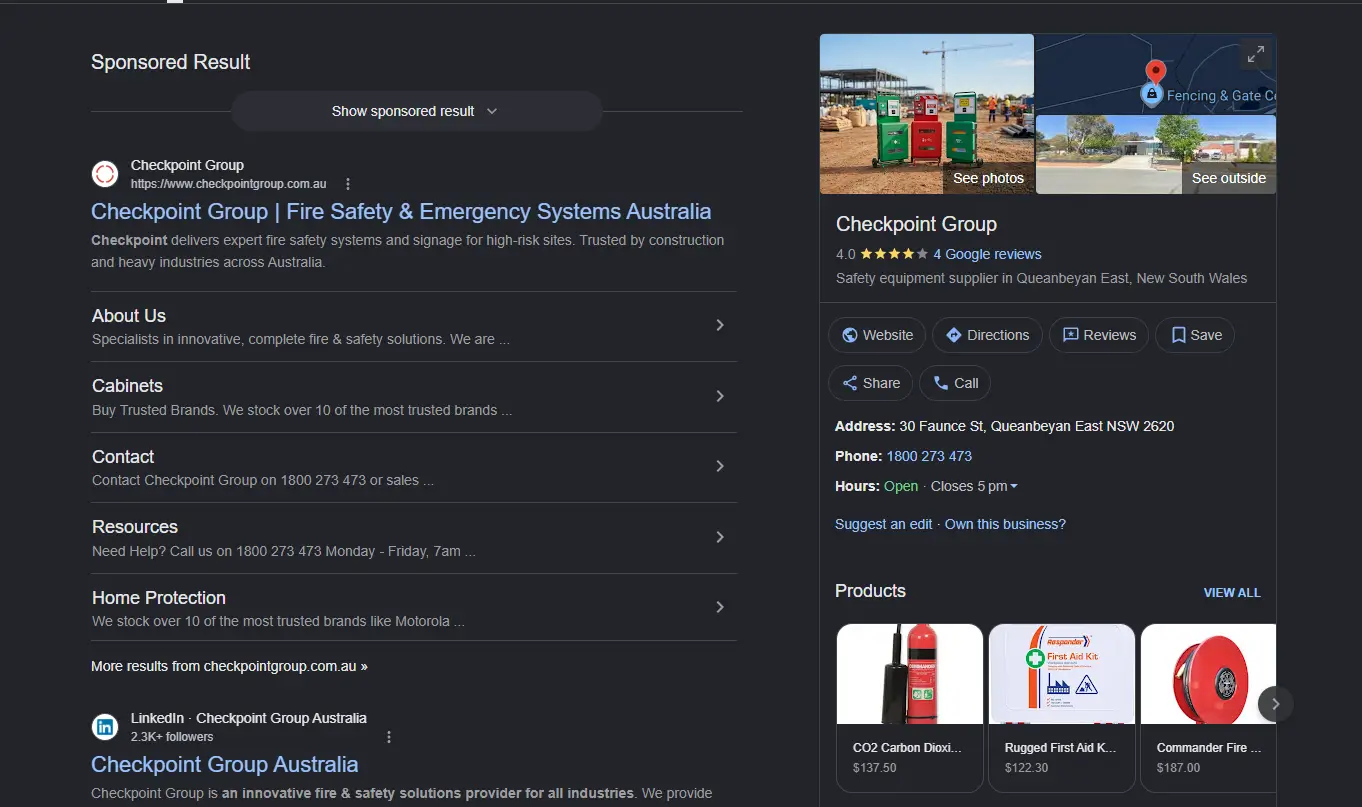Open the Cabinets sitelink chevron
The height and width of the screenshot is (807, 1362).
(720, 396)
